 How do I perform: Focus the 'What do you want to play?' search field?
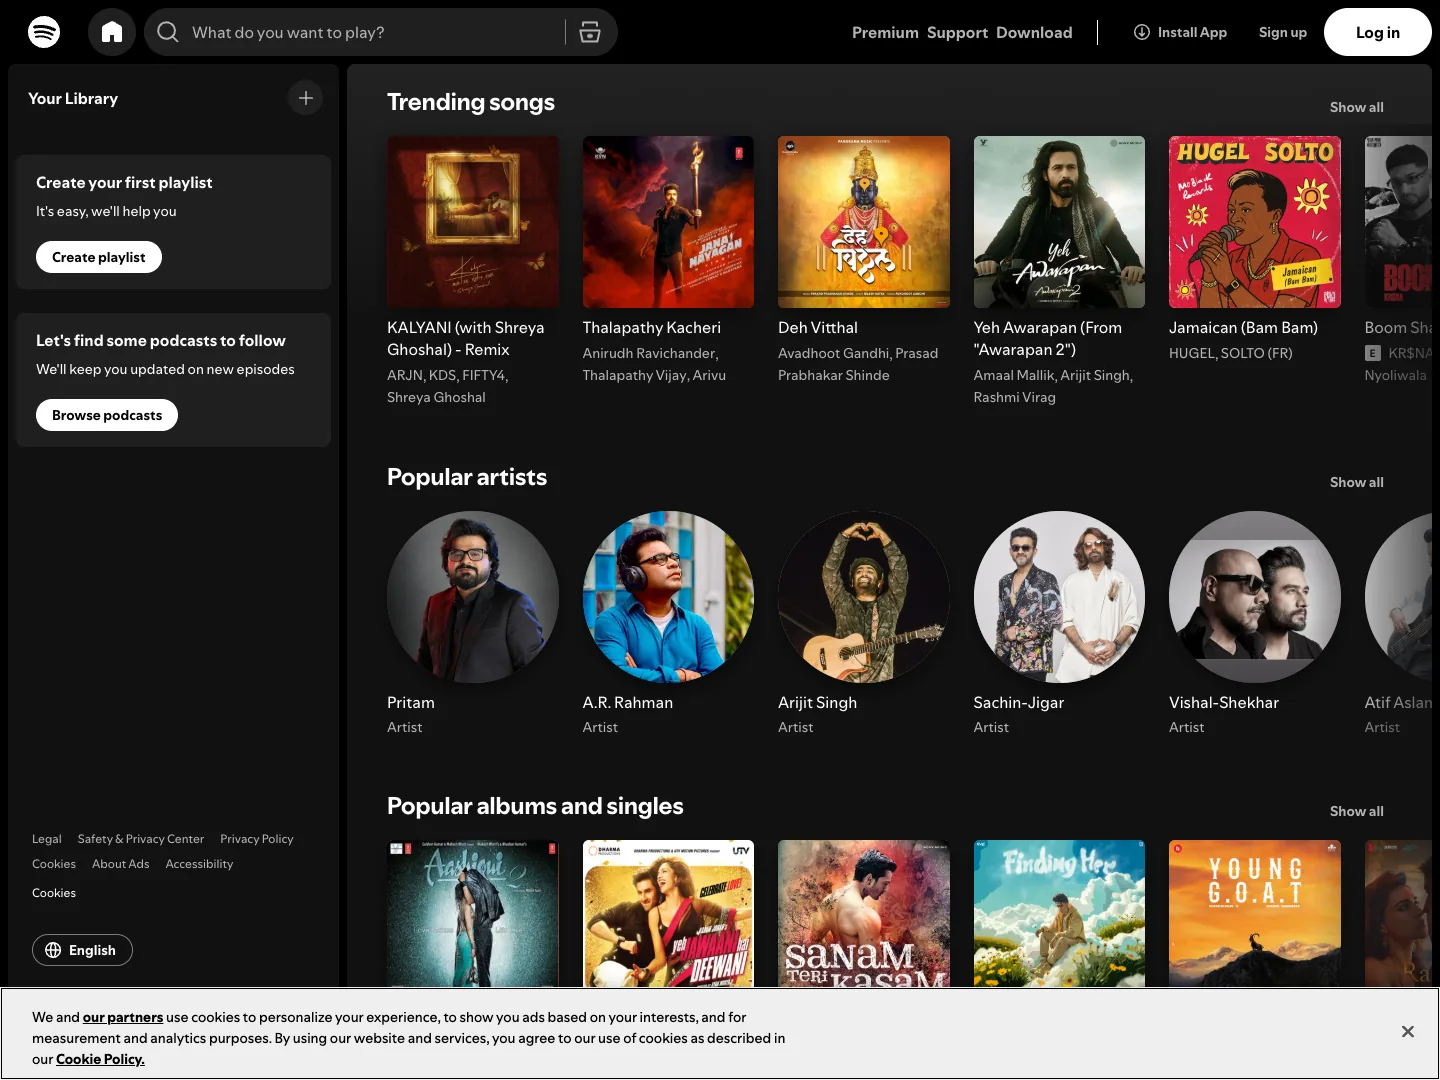[x=380, y=32]
